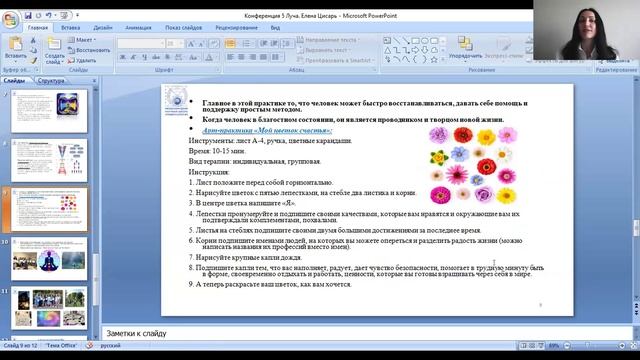Select the right arrow shape in gallery
Screen dimensions: 640x360
pyautogui.click(x=416, y=50)
